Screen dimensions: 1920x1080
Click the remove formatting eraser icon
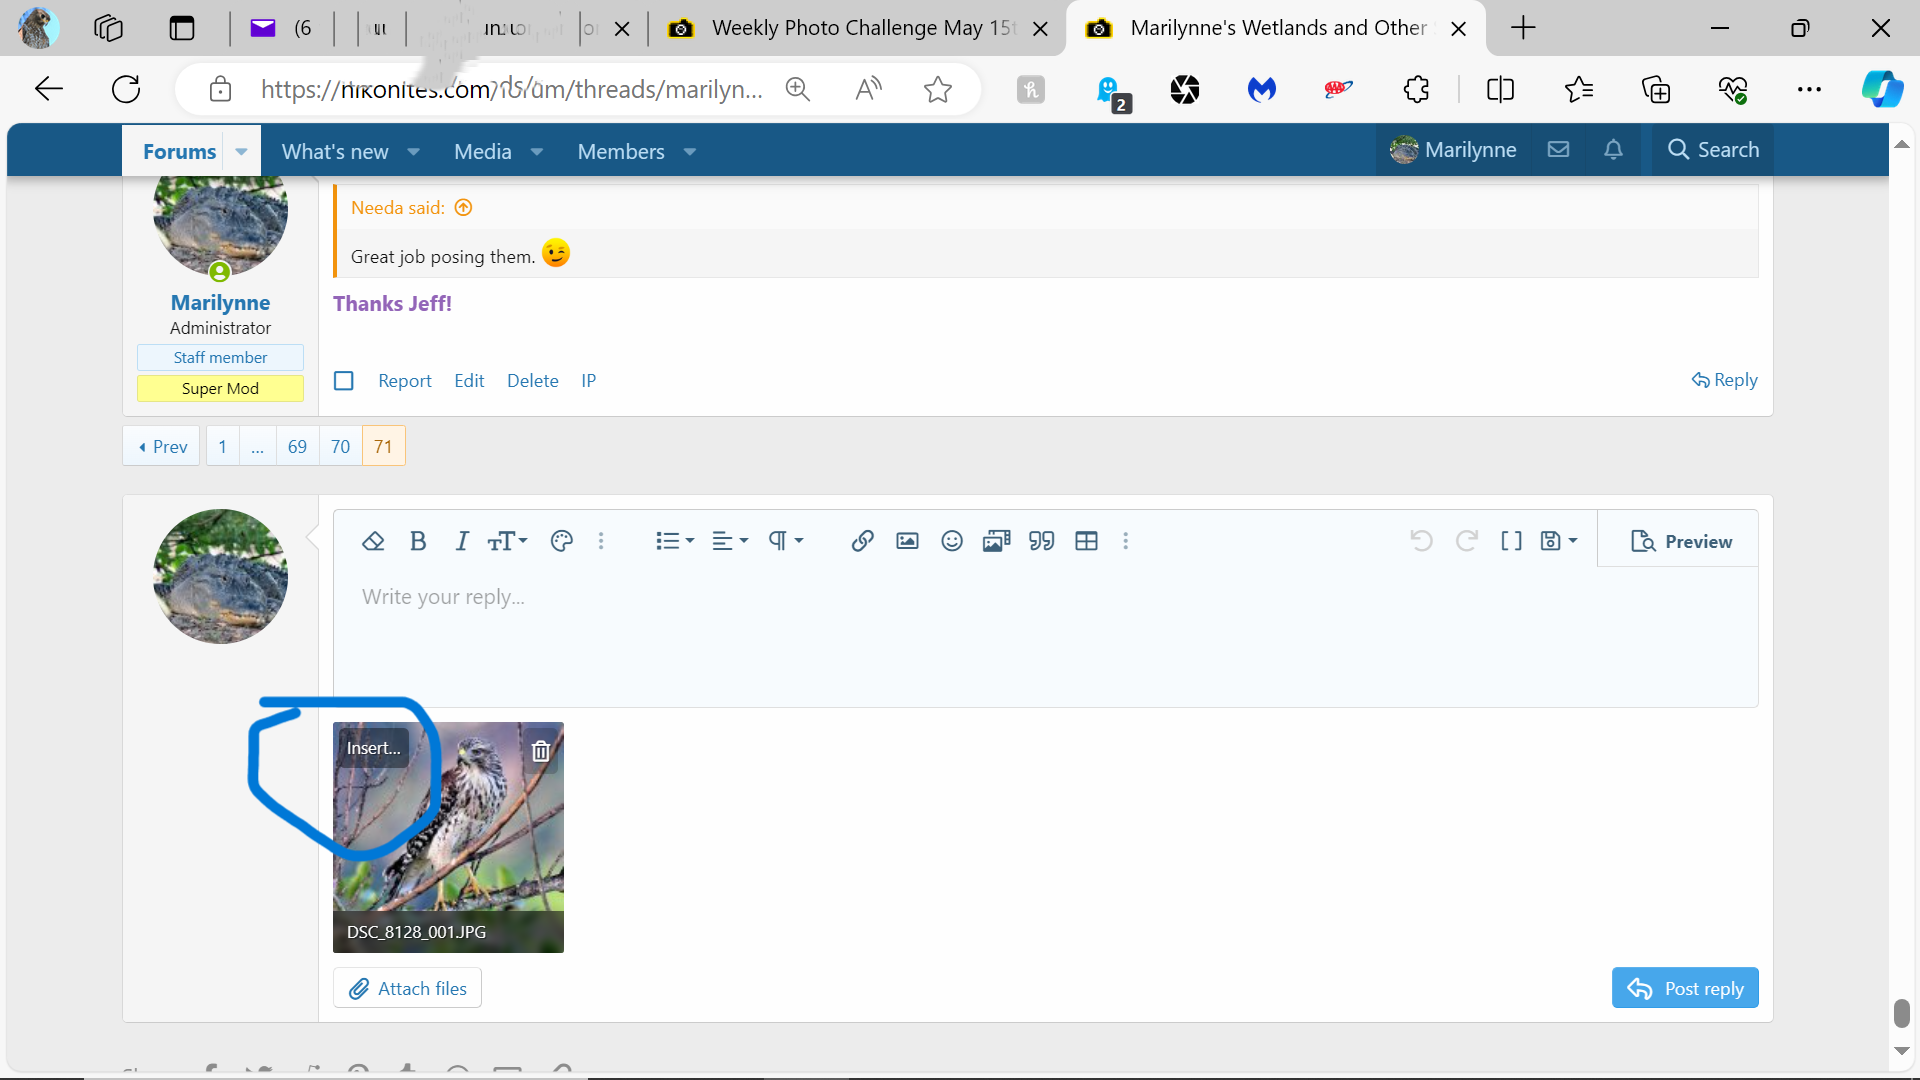373,541
